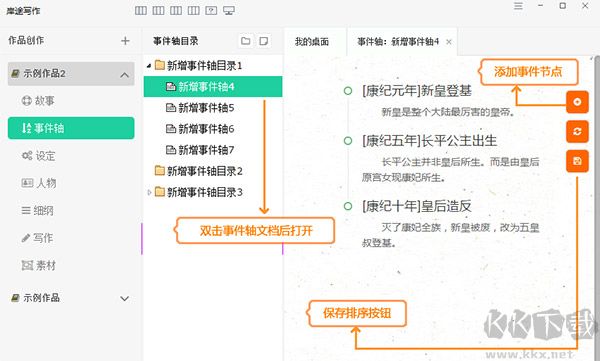Screen dimensions: 600x361
Task: Close the 新增事件轴4 tab
Action: (x=449, y=42)
